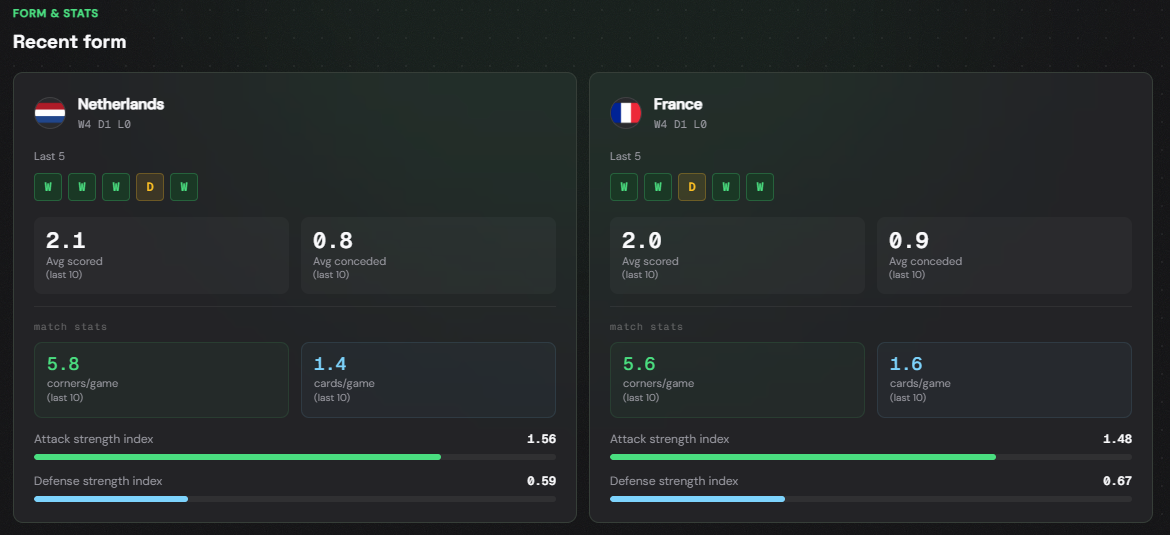
Task: Select the second W badge in Netherlands form
Action: click(x=82, y=187)
